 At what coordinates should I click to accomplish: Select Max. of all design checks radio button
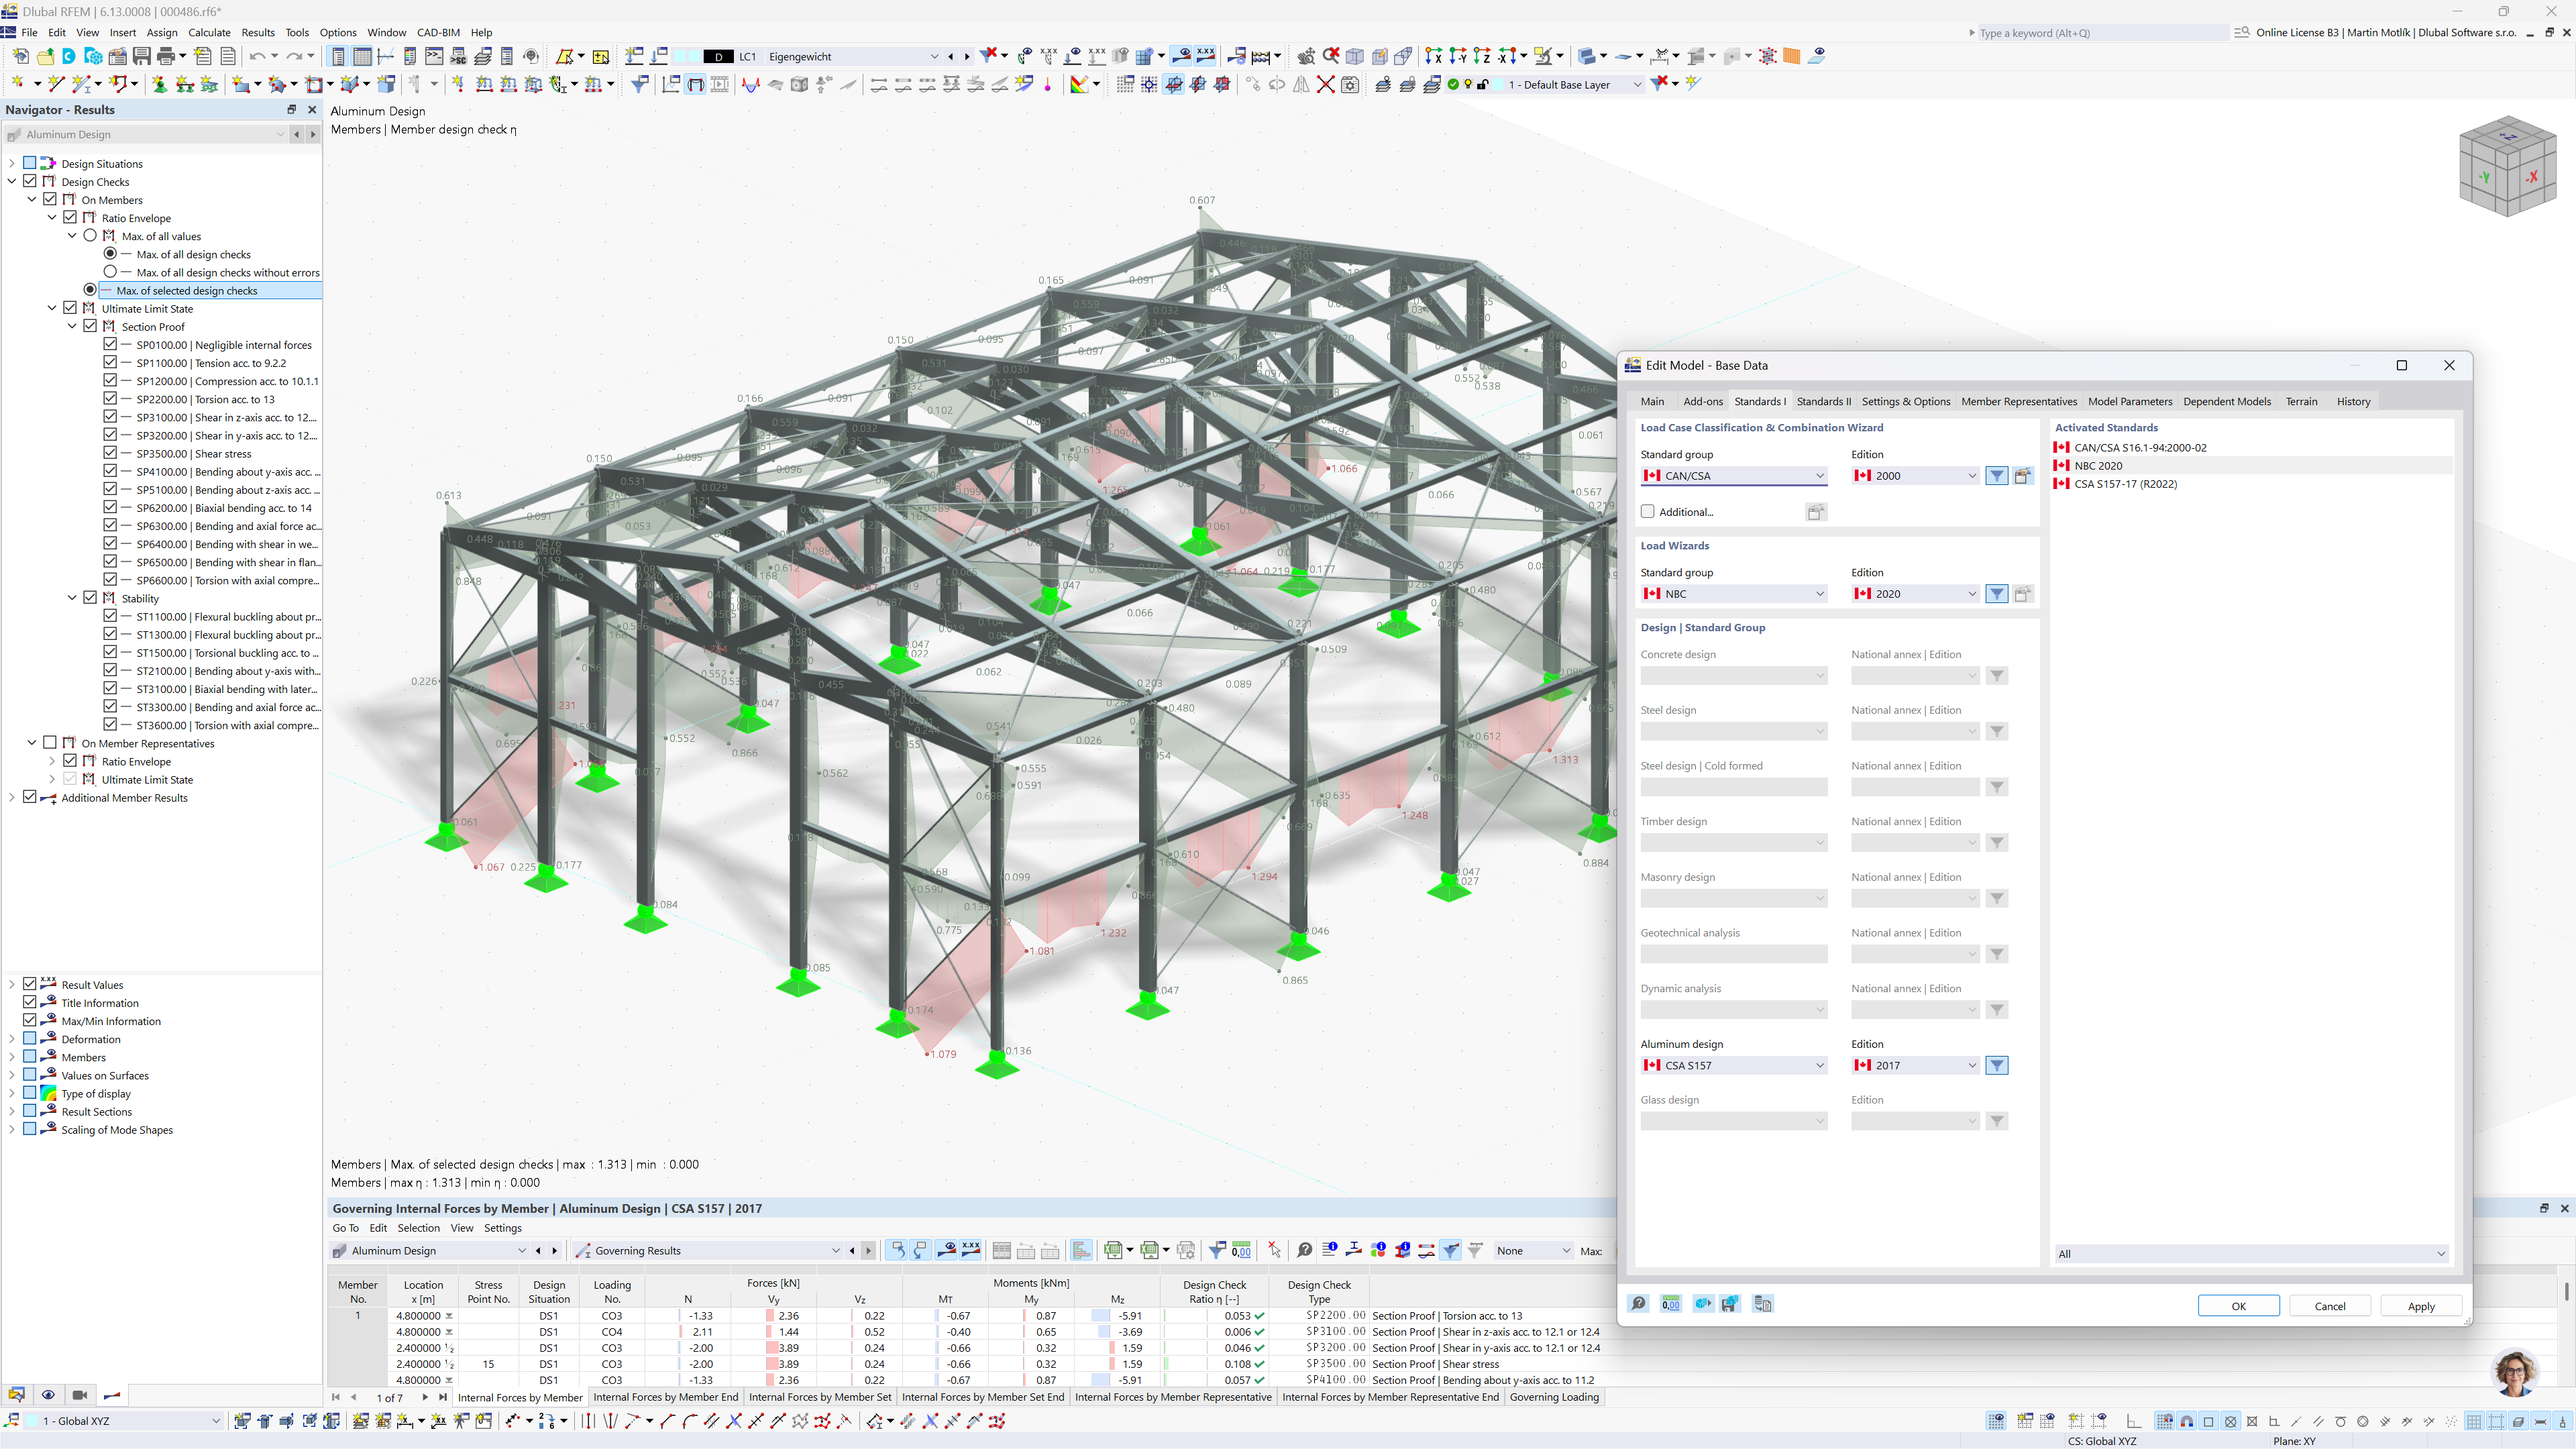pos(110,253)
